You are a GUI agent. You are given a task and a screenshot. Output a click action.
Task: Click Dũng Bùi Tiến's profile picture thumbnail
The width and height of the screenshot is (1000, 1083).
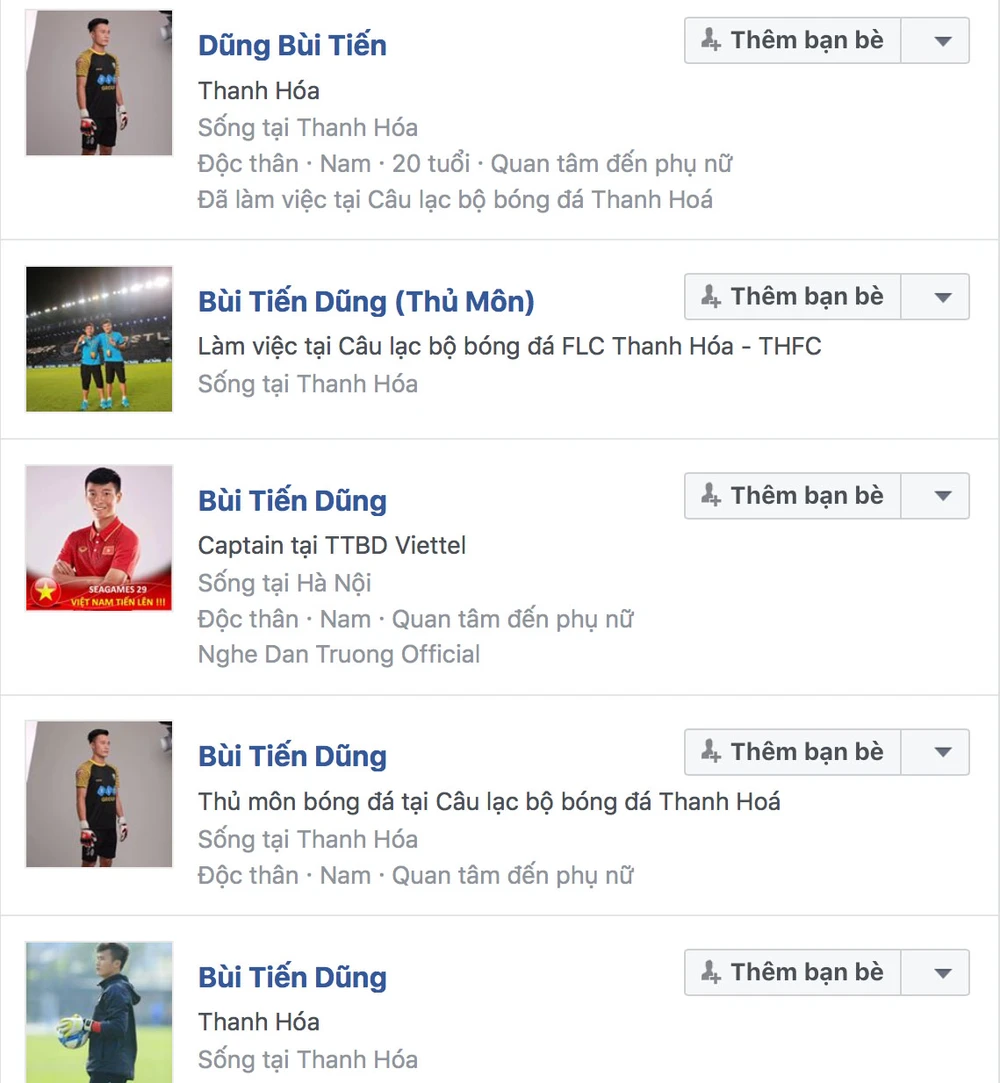point(99,83)
